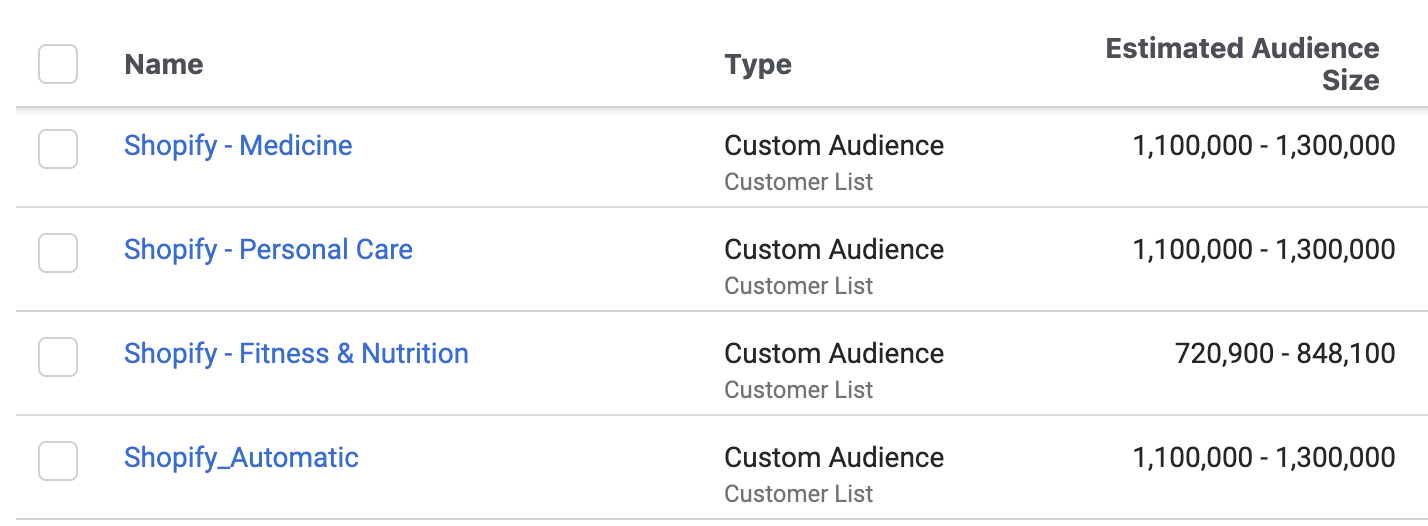Click the audience size in Shopify_Automatic row

[1264, 458]
